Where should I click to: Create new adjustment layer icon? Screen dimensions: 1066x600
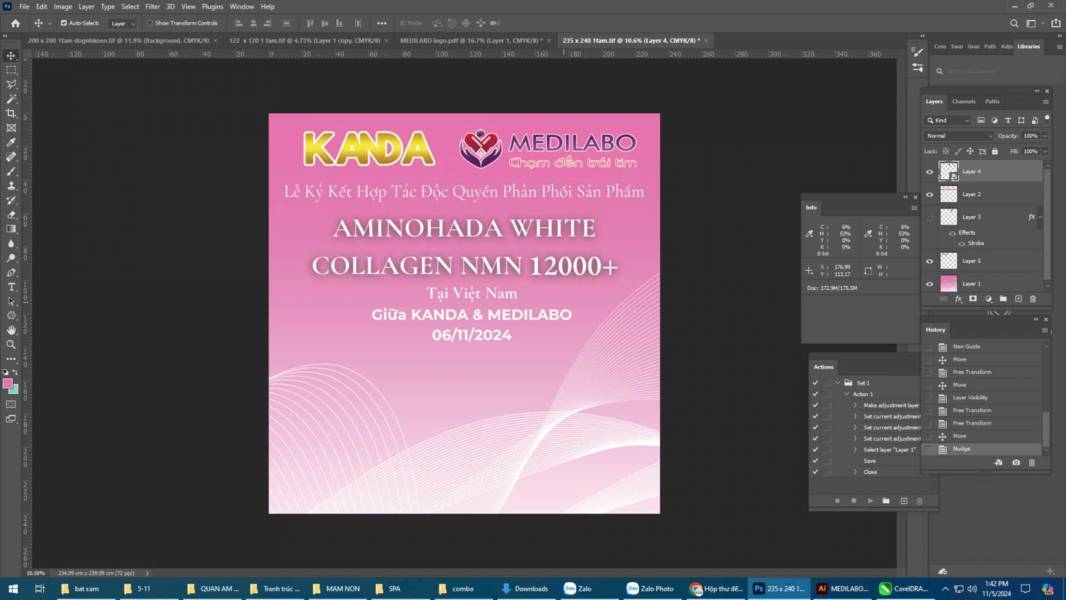[988, 299]
